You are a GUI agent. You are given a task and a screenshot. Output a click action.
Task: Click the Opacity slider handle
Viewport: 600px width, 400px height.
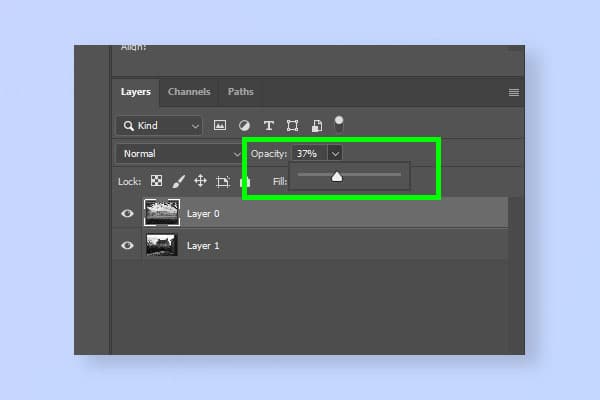337,176
